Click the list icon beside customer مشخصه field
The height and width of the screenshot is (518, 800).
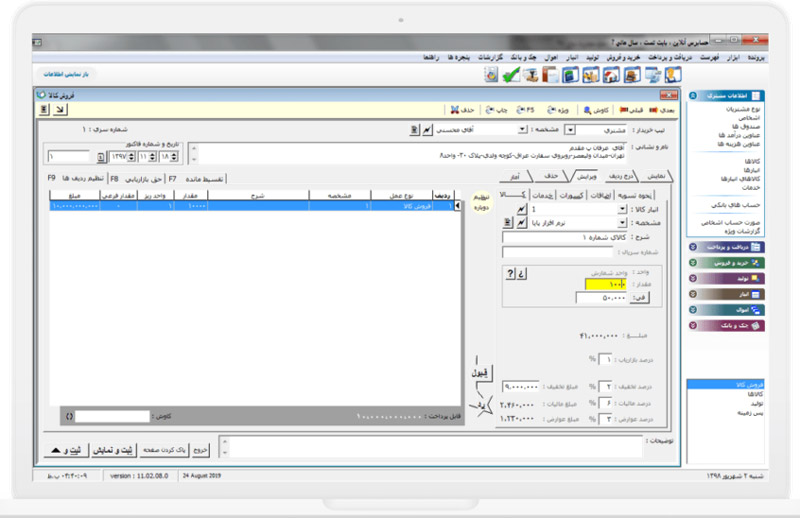(414, 130)
